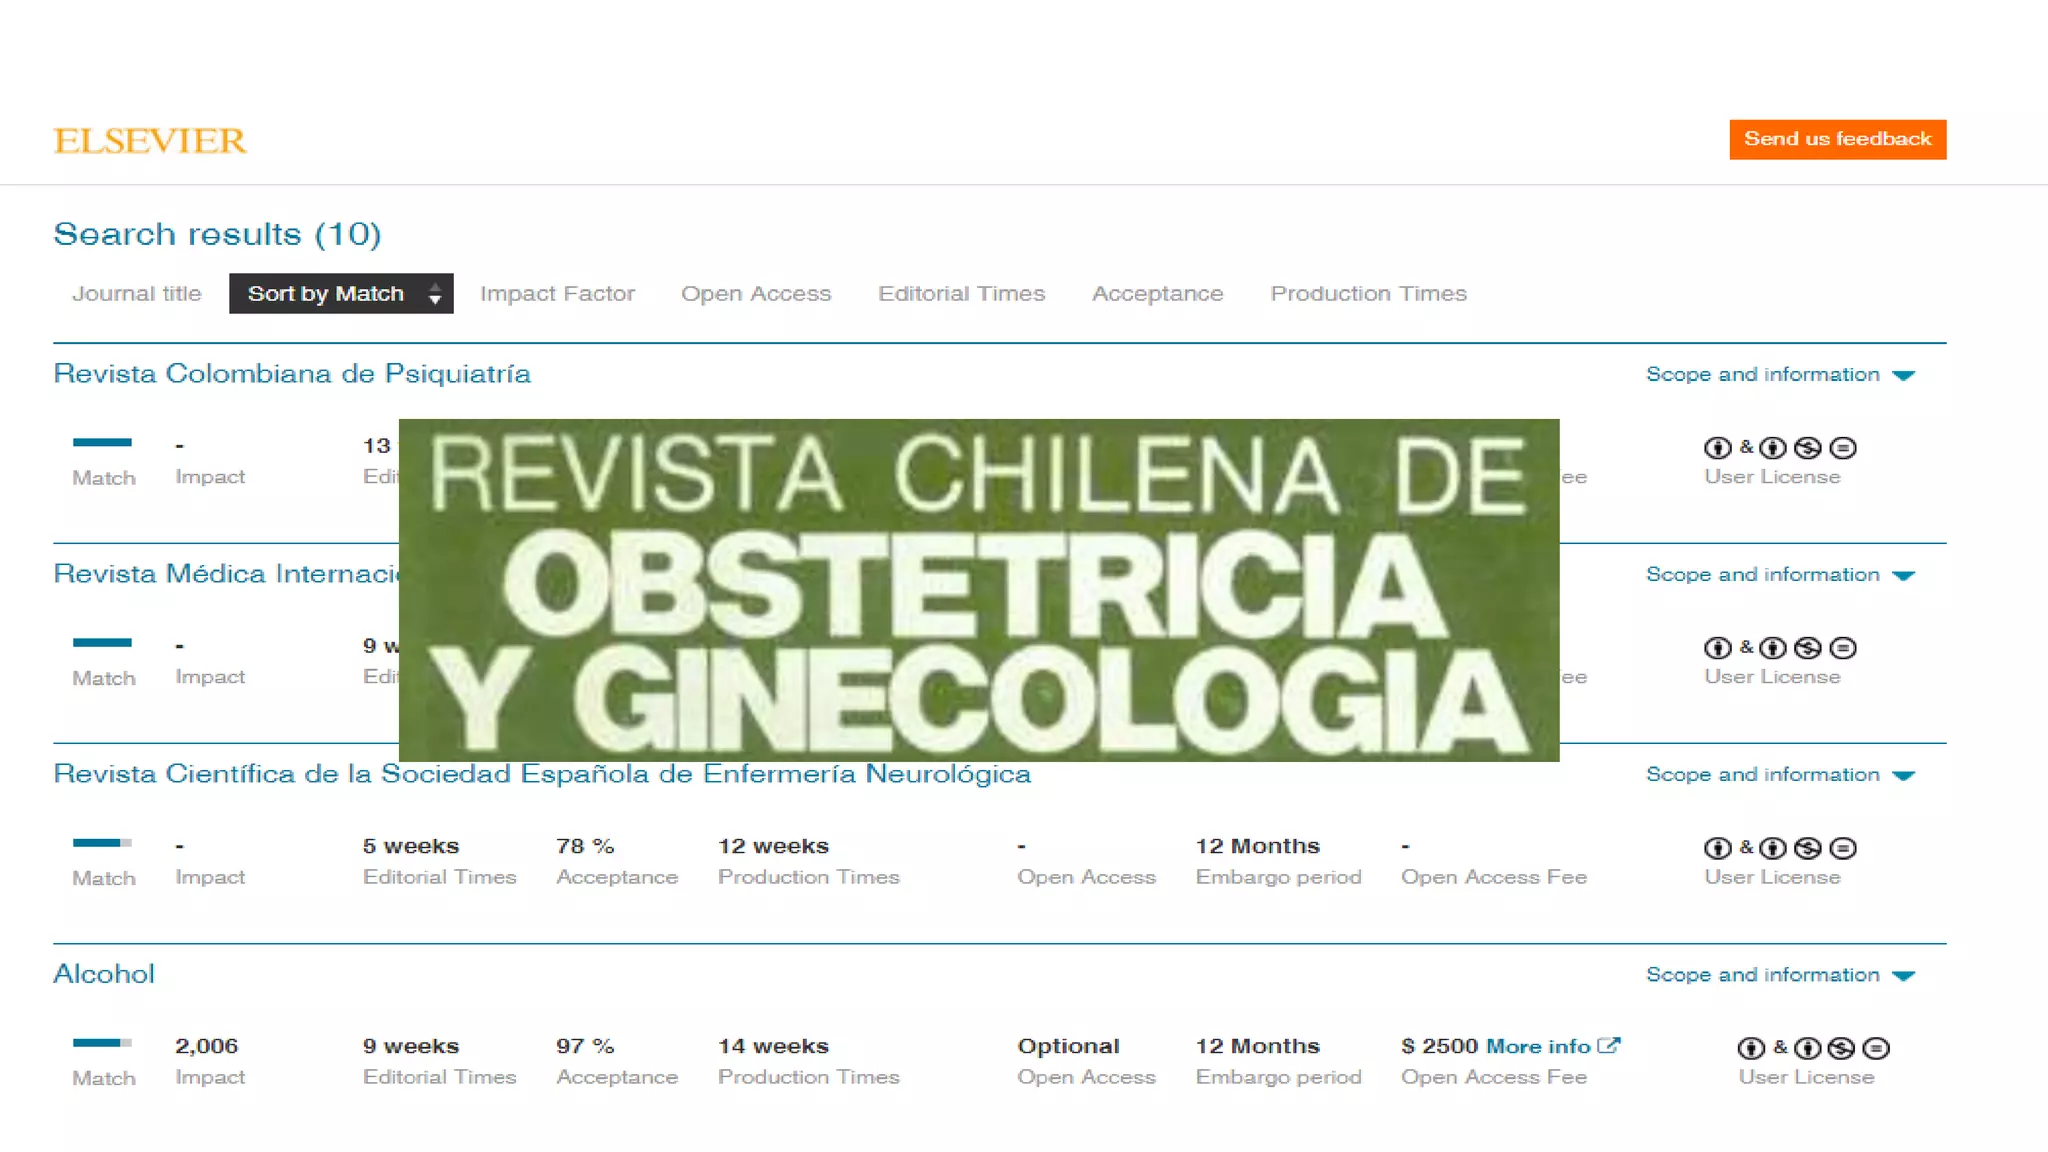Sort results by Open Access

tap(756, 293)
